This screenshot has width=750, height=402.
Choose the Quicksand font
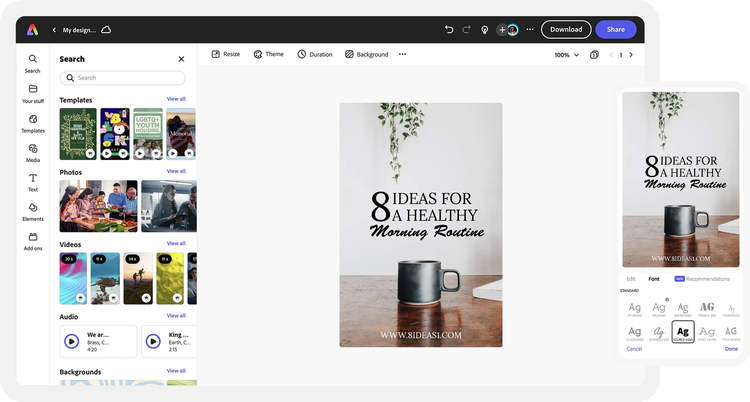635,333
